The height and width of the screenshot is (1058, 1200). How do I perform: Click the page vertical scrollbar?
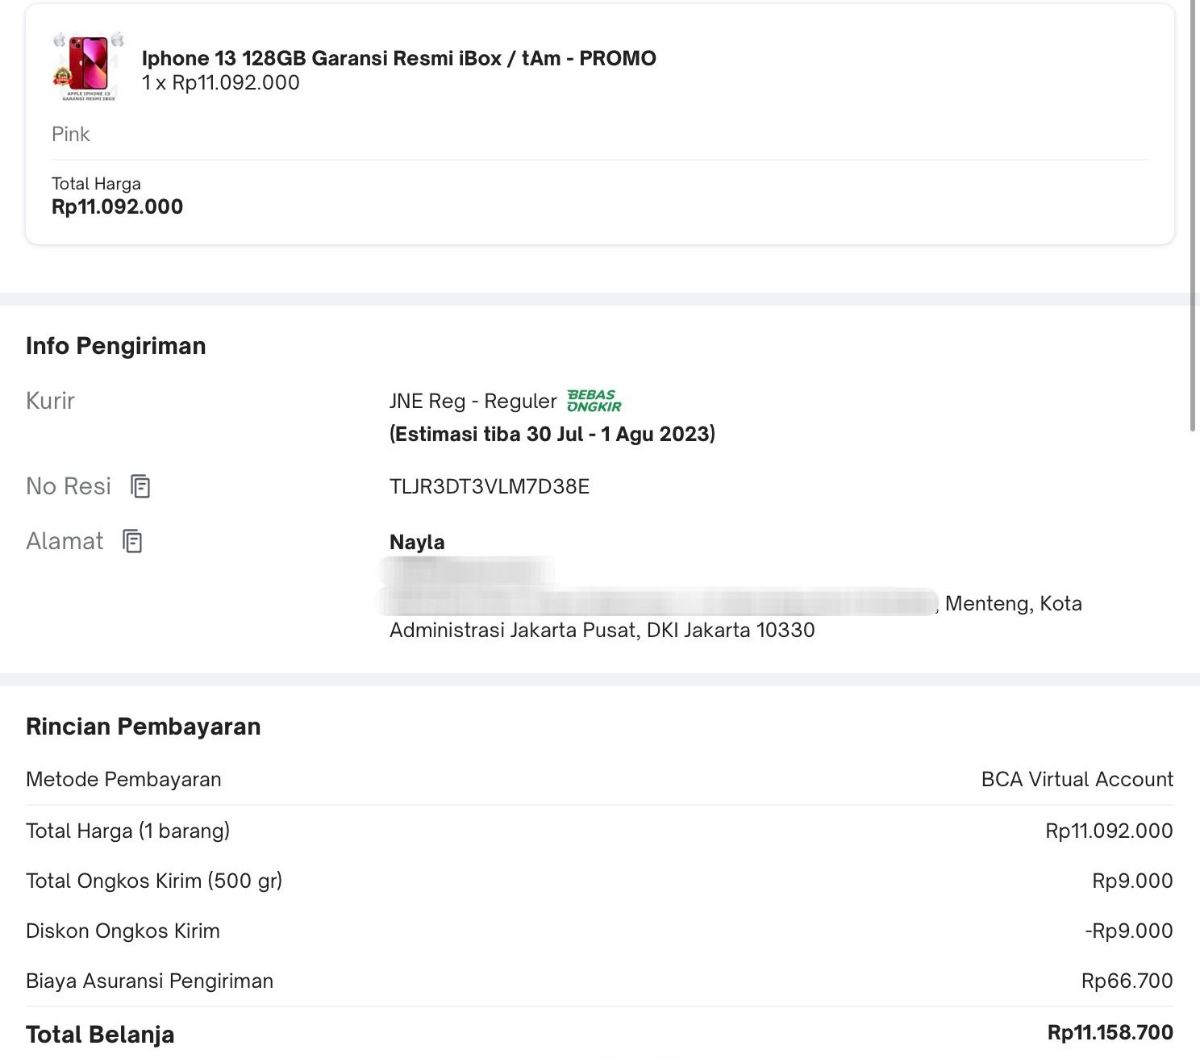tap(1195, 215)
